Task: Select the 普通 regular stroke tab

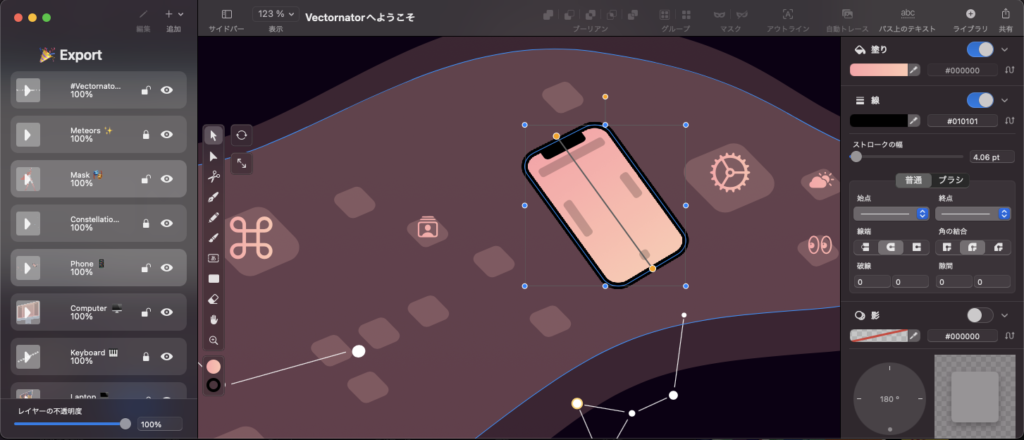Action: [911, 181]
